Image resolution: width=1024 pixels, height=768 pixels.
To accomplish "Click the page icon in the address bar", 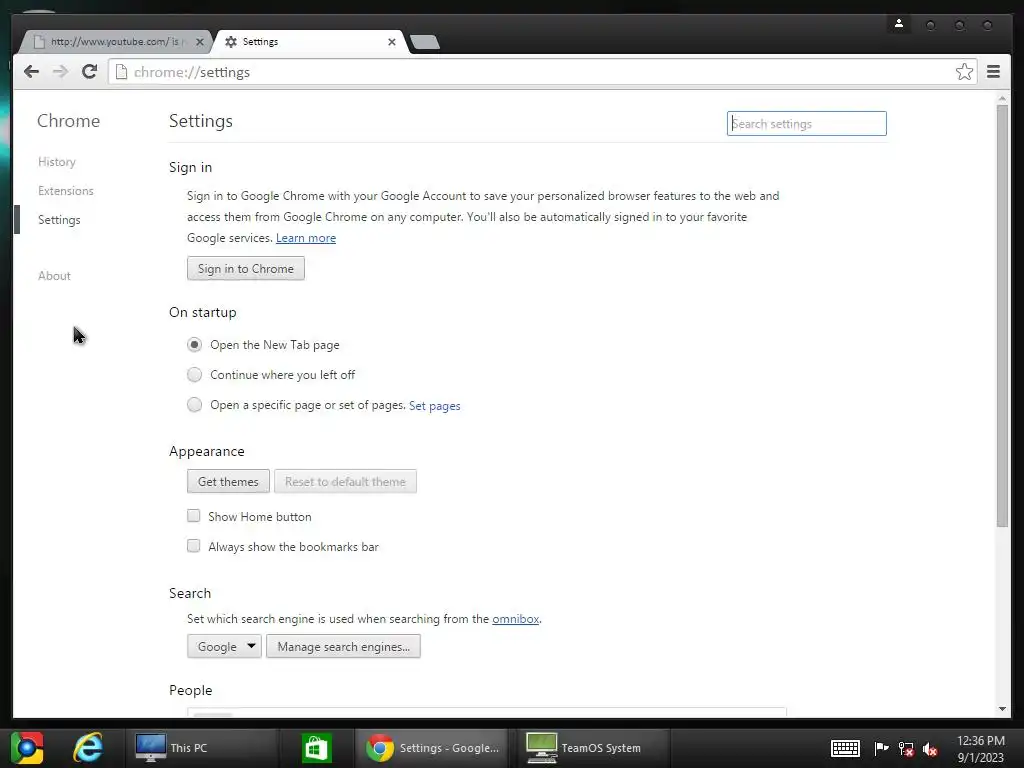I will (121, 72).
